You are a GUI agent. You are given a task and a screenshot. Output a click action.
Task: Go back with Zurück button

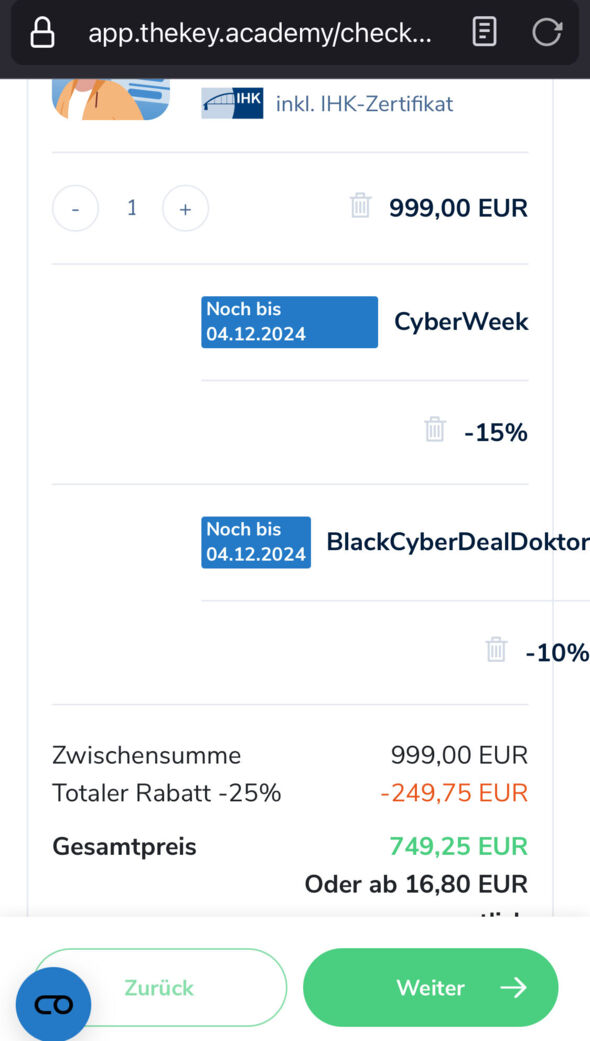click(159, 987)
